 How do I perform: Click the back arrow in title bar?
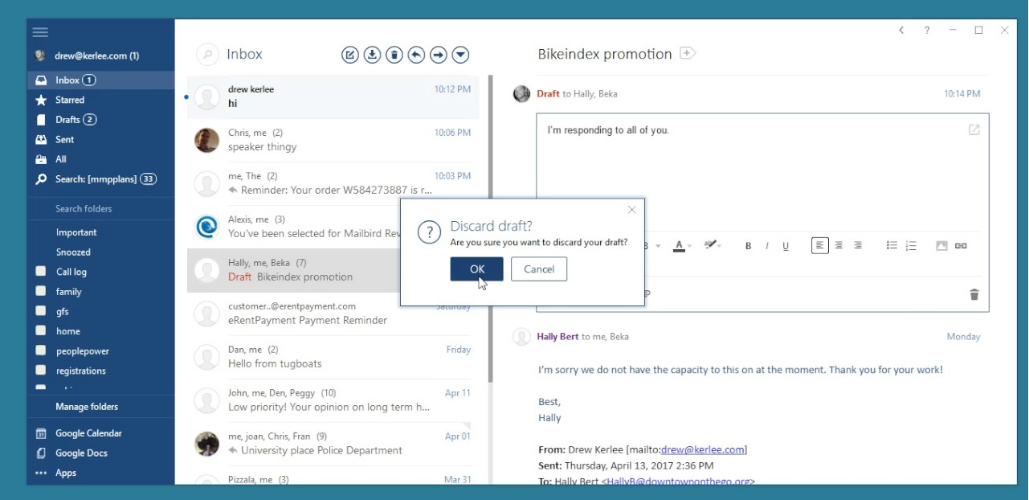click(x=901, y=30)
